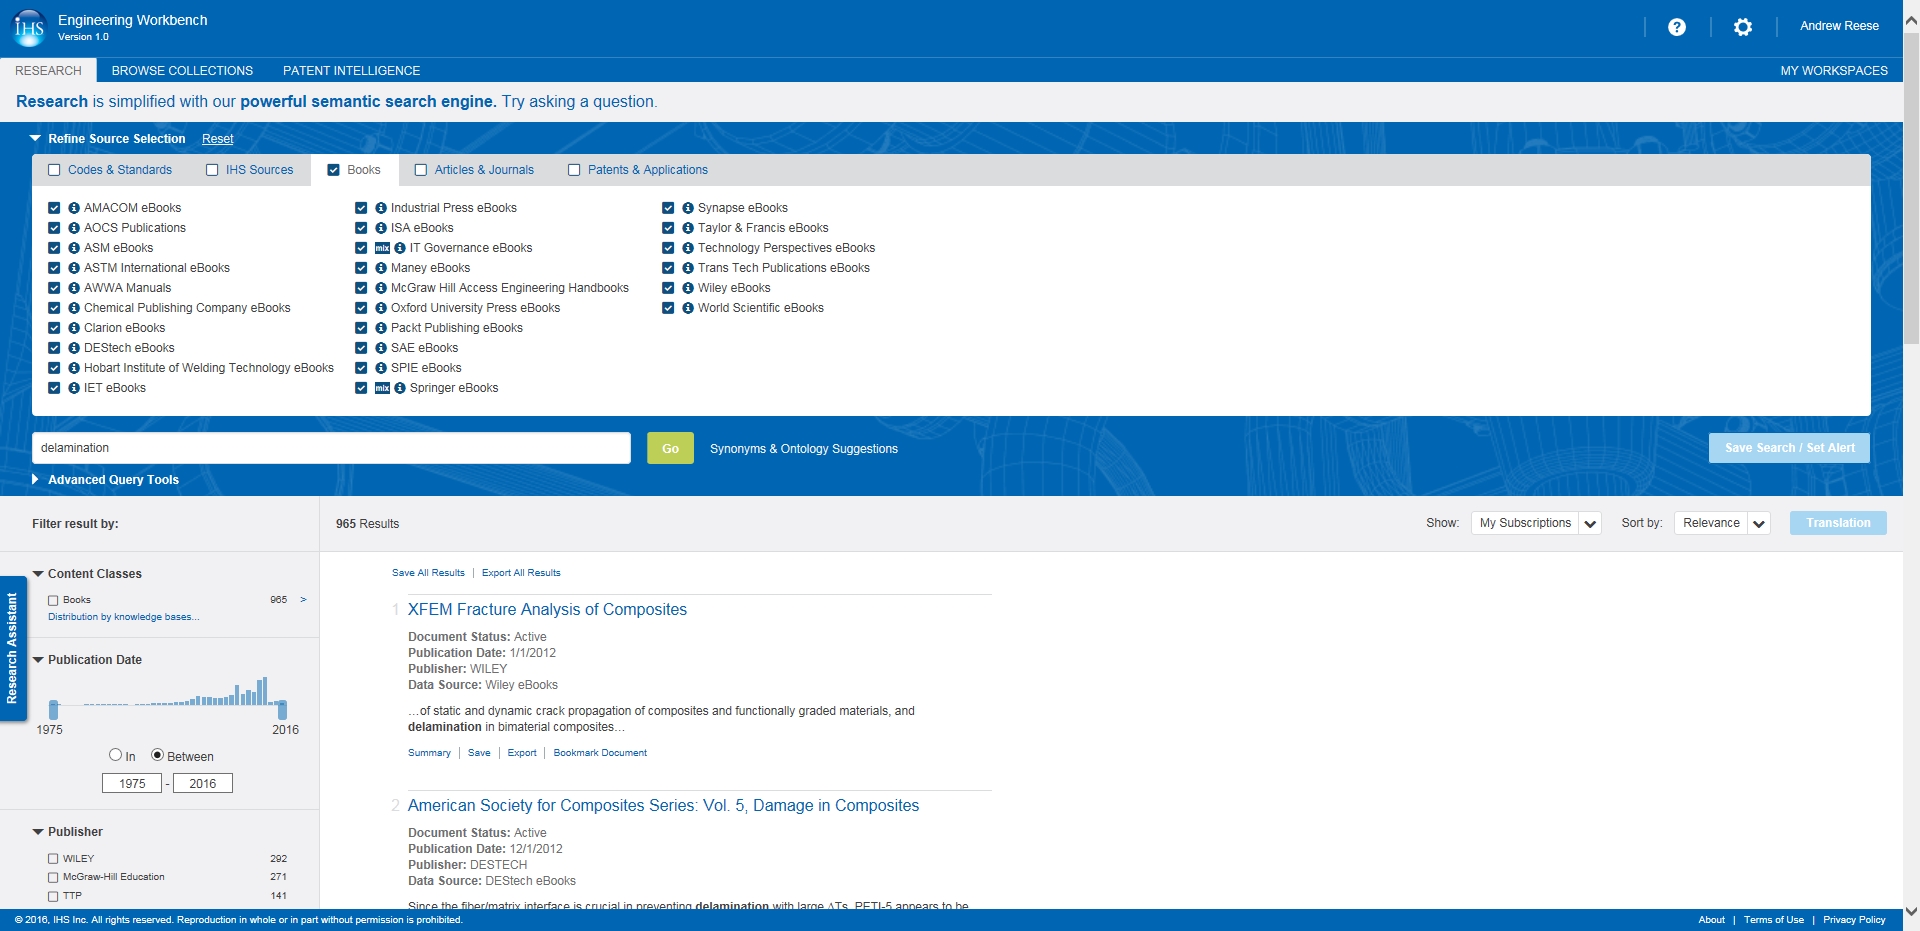Click the mix badge beside Springer eBooks
Screen dimensions: 1920x931
pos(382,388)
